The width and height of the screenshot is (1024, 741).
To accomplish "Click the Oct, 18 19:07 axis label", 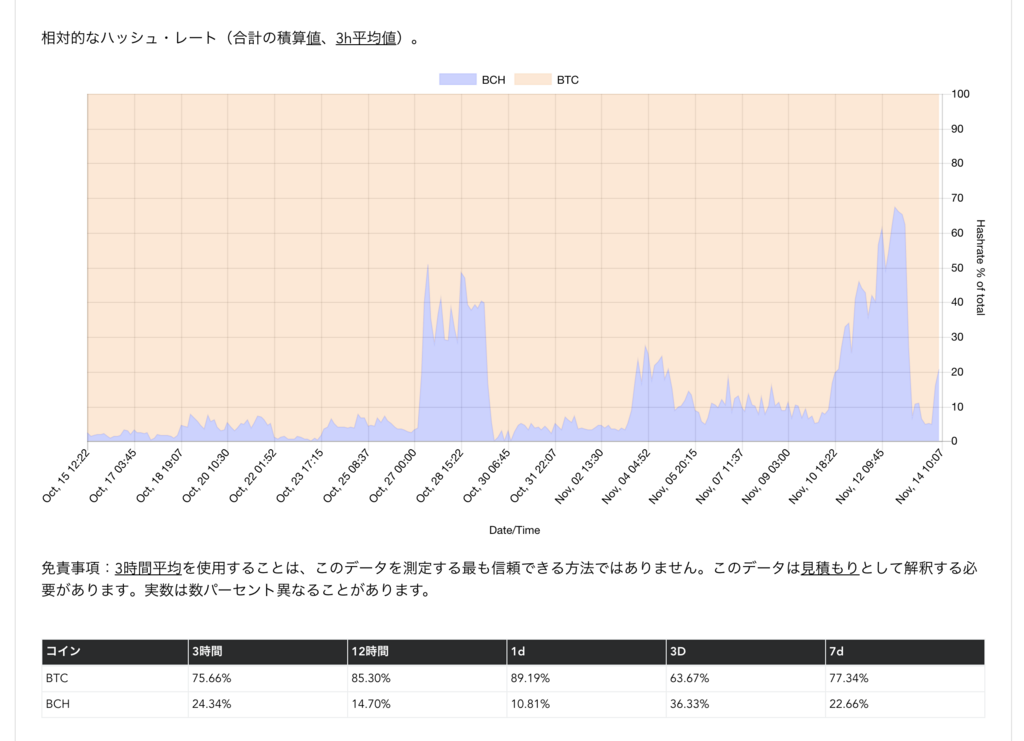I will point(159,476).
